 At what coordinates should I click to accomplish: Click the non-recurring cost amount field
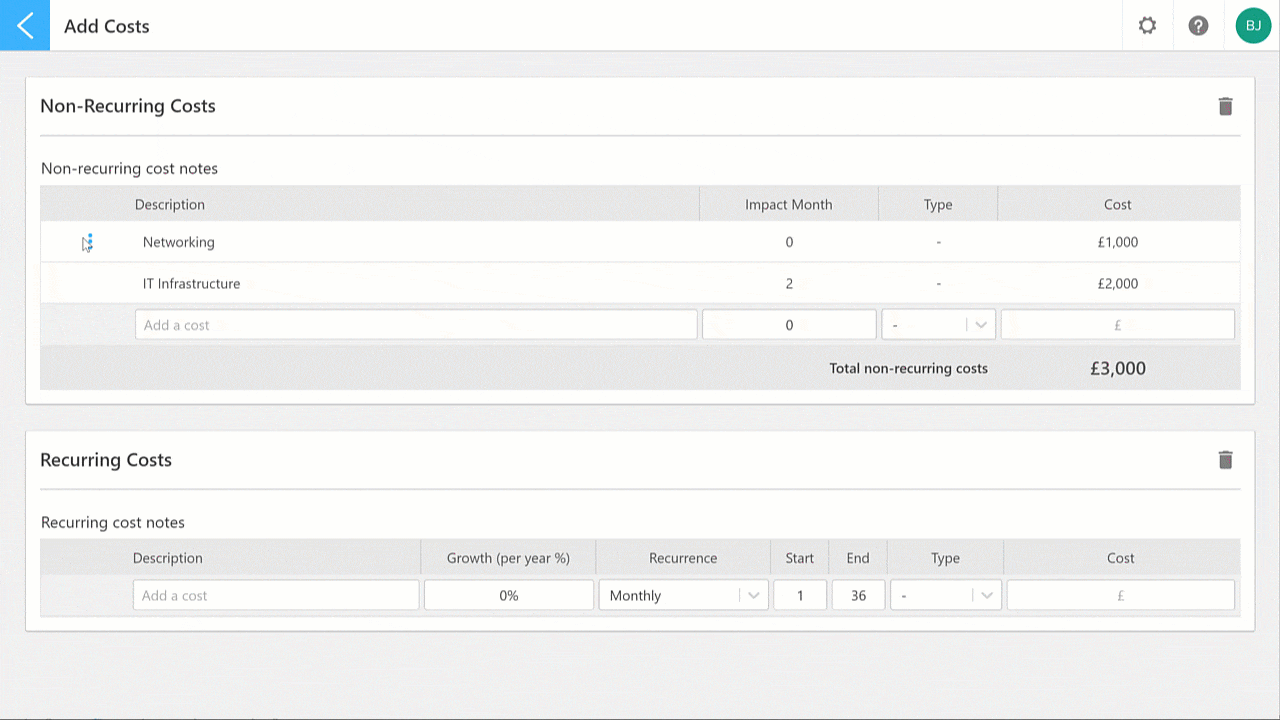click(1118, 325)
